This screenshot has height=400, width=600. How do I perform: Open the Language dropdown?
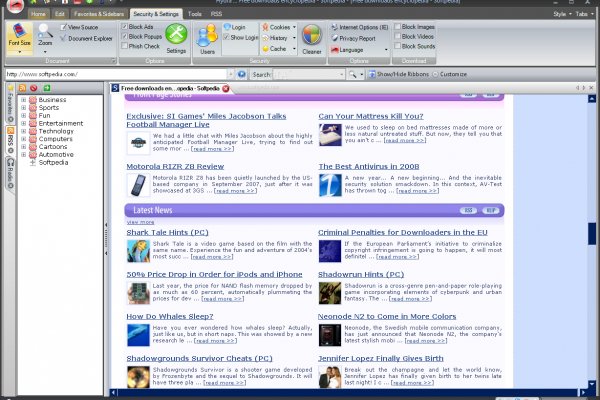363,48
